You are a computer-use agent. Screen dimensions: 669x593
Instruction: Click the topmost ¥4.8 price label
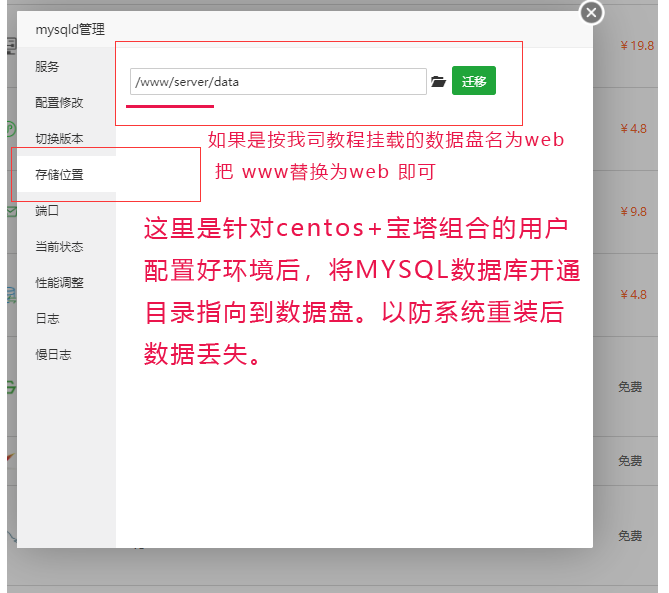pyautogui.click(x=633, y=129)
